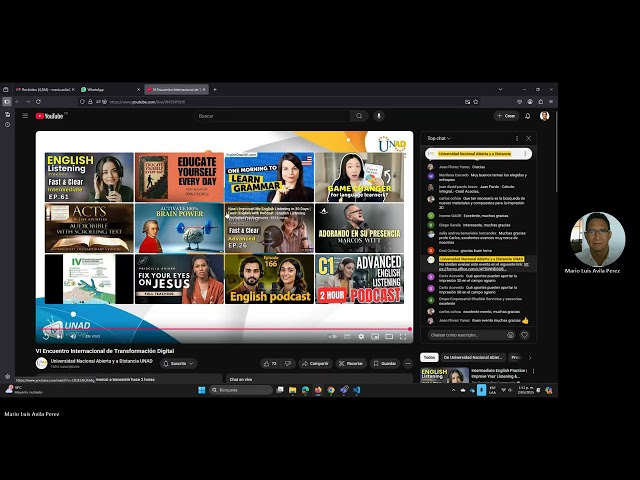
Task: Open the Windows Start menu
Action: [x=202, y=390]
